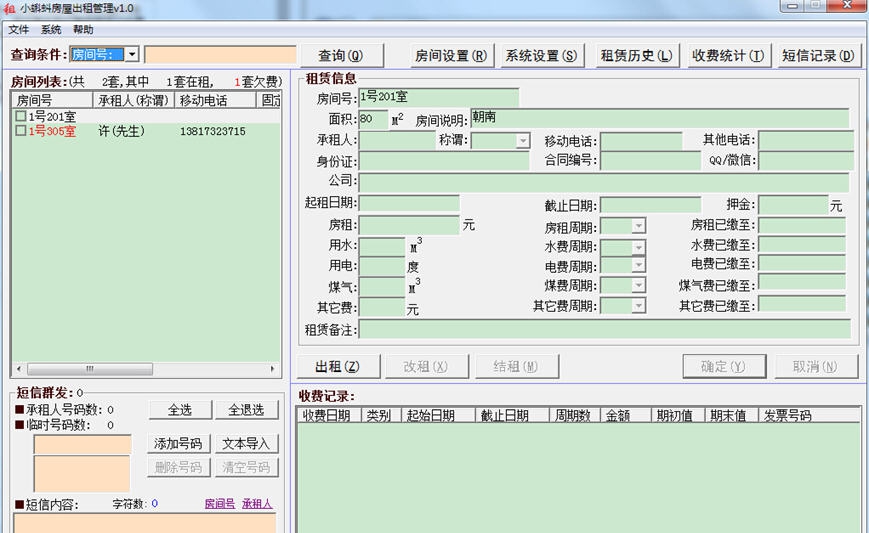
Task: Check the box for 1号201室 row
Action: click(x=21, y=116)
